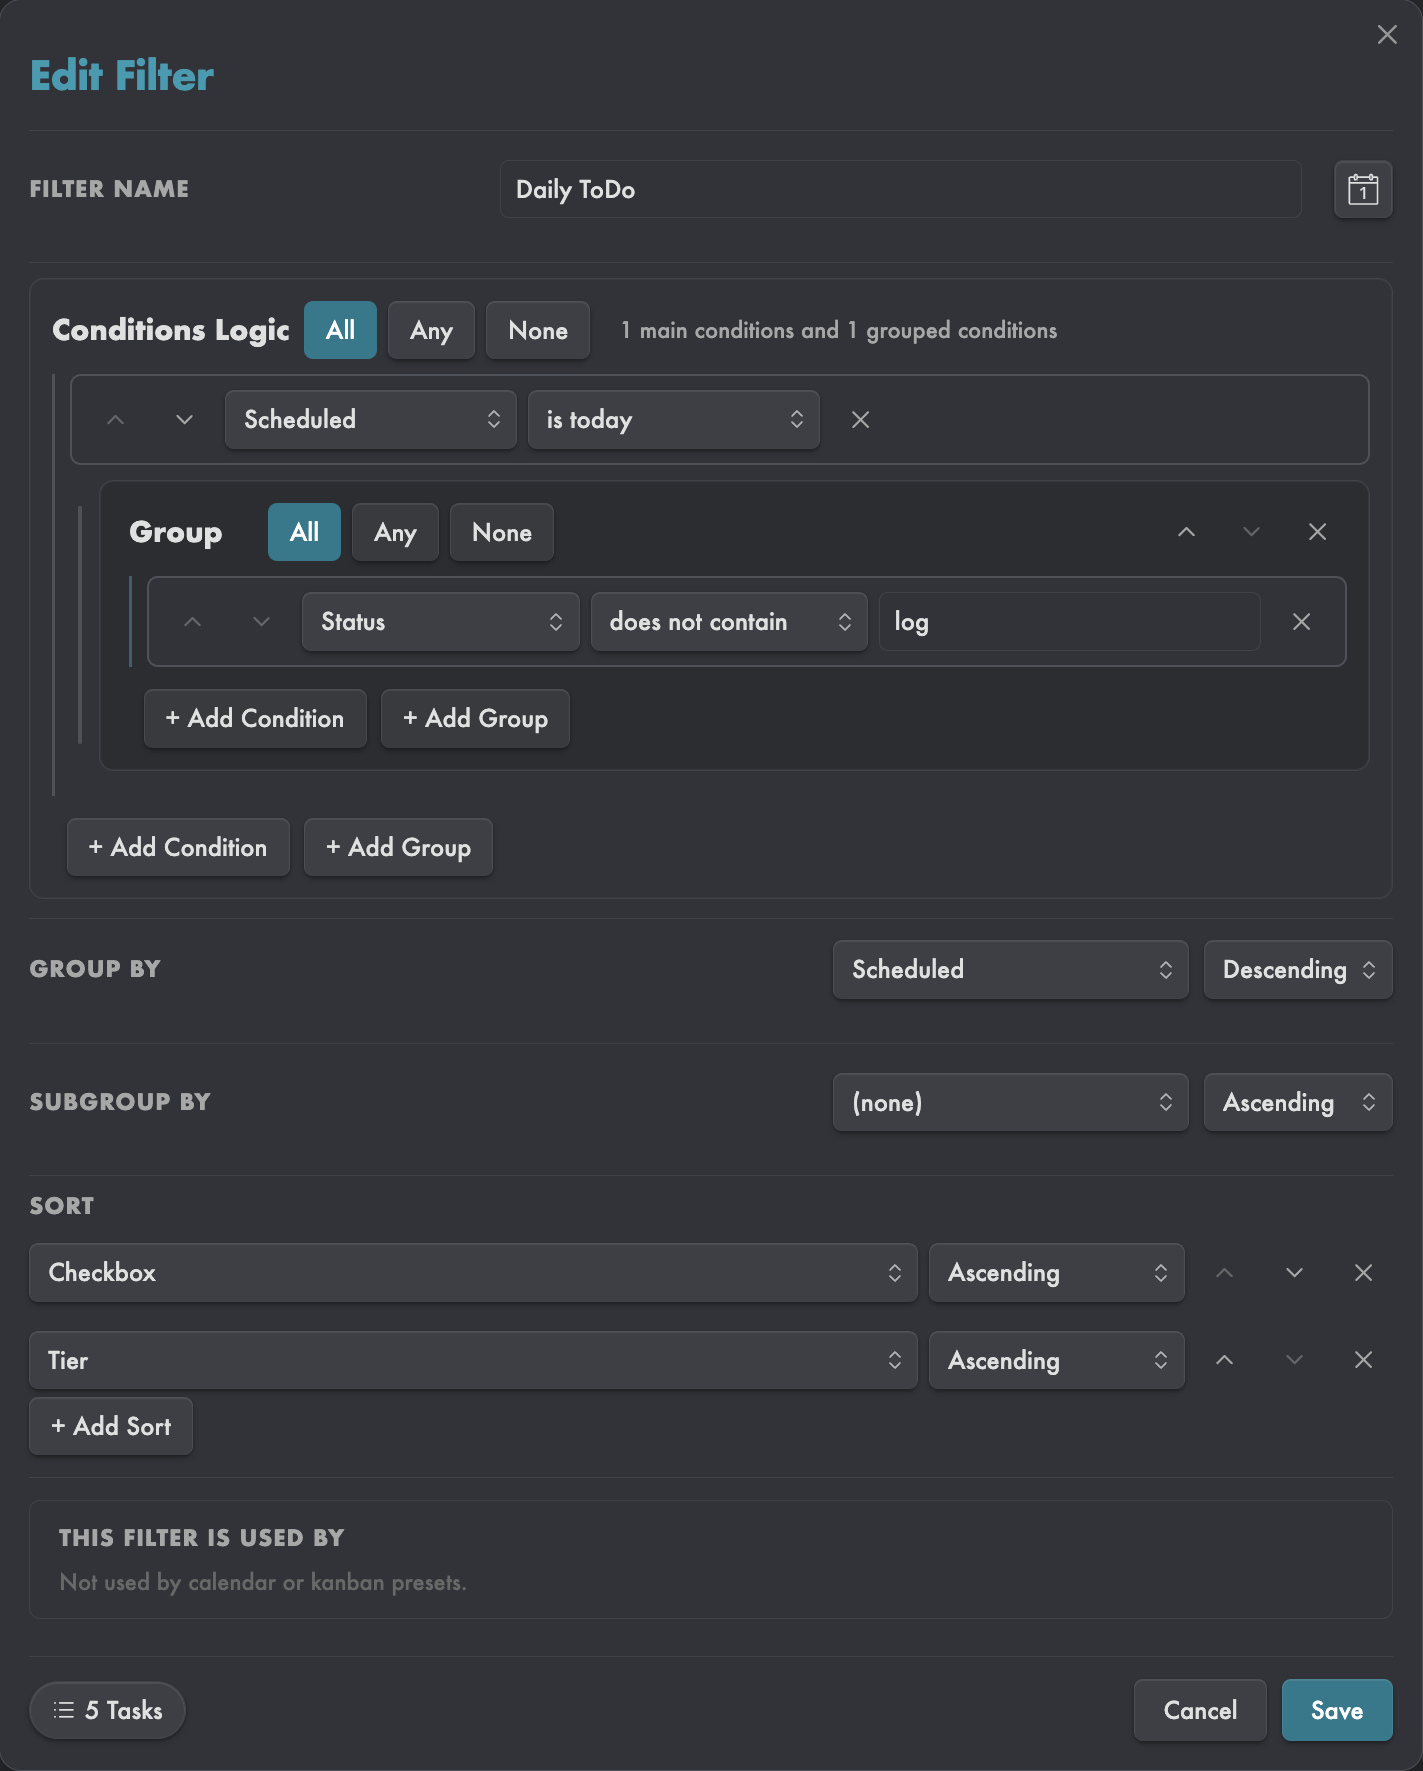Move Scheduled condition up with chevron
Viewport: 1423px width, 1771px height.
coord(116,420)
